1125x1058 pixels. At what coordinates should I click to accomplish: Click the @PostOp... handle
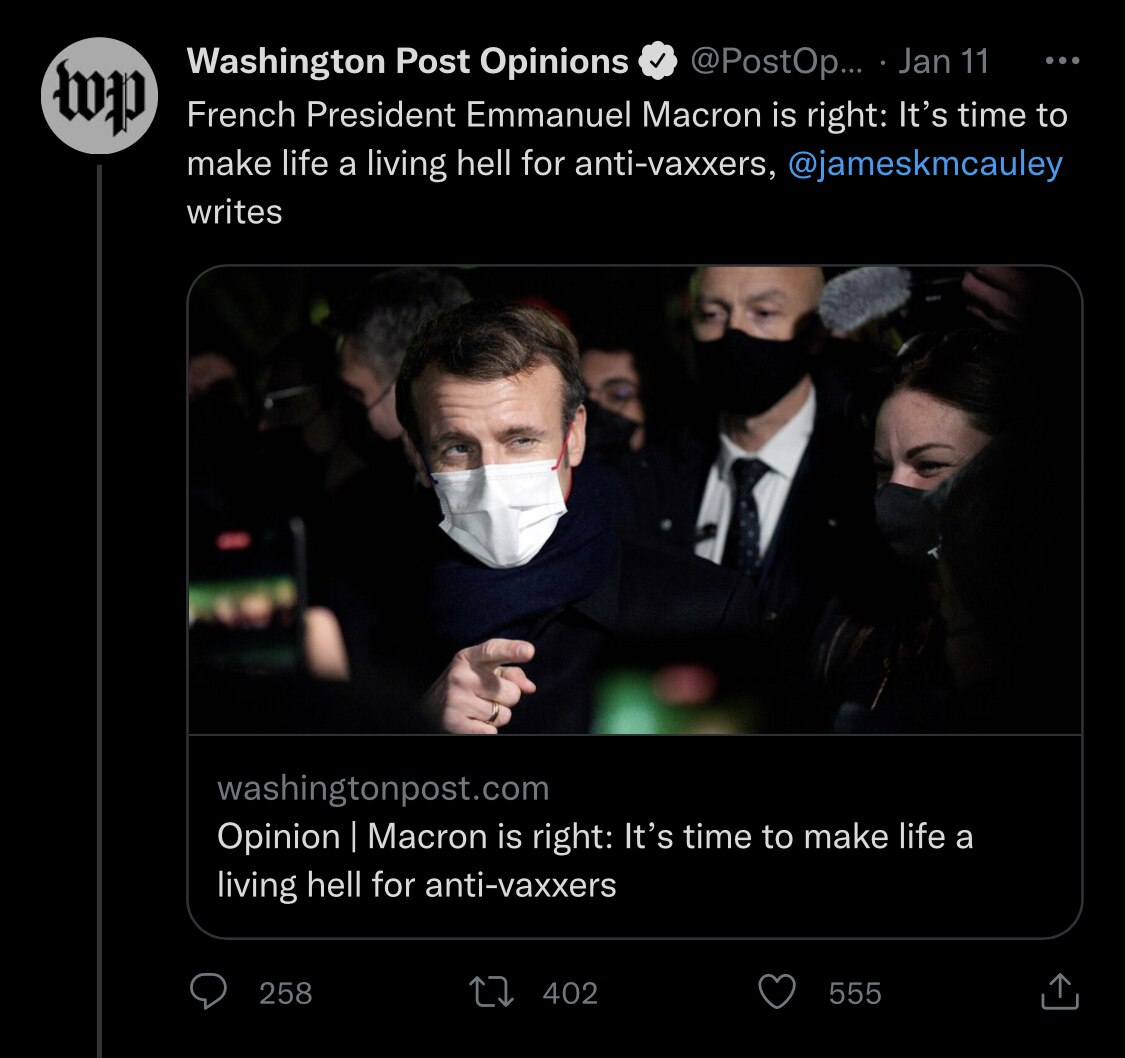tap(776, 60)
